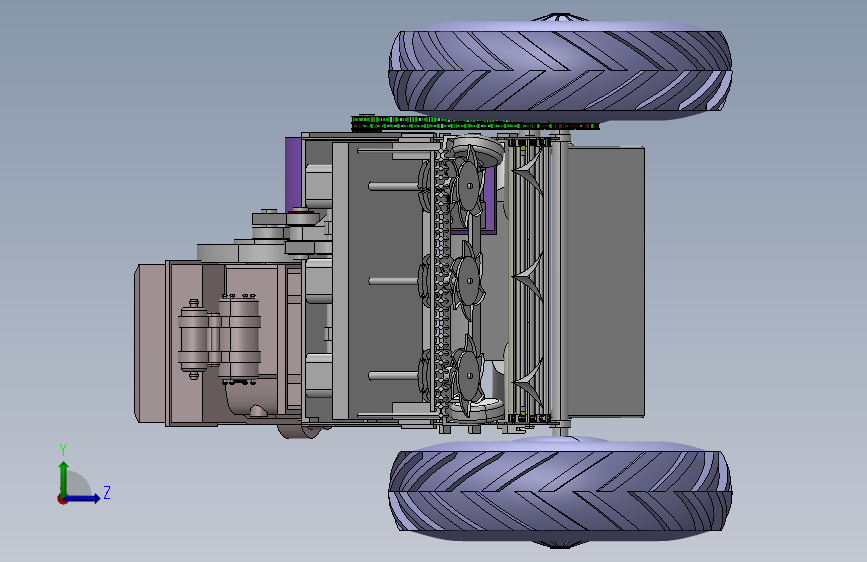Select the lower wheel hub cap
Viewport: 867px width, 562px height.
coord(560,544)
